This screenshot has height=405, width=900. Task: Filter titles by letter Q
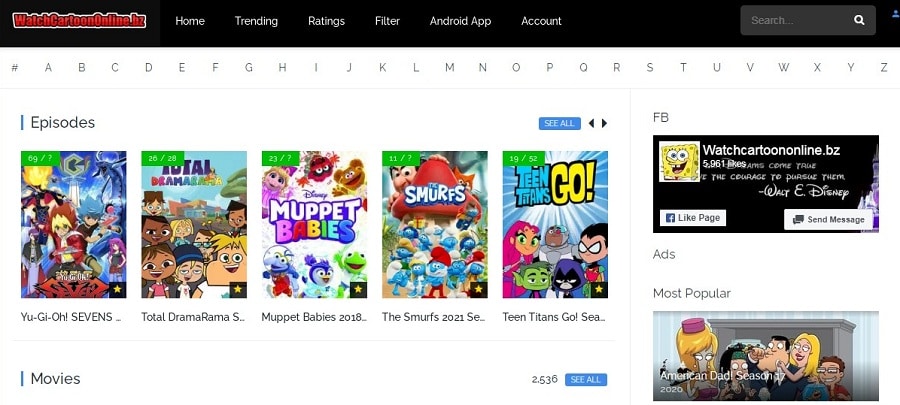point(583,68)
